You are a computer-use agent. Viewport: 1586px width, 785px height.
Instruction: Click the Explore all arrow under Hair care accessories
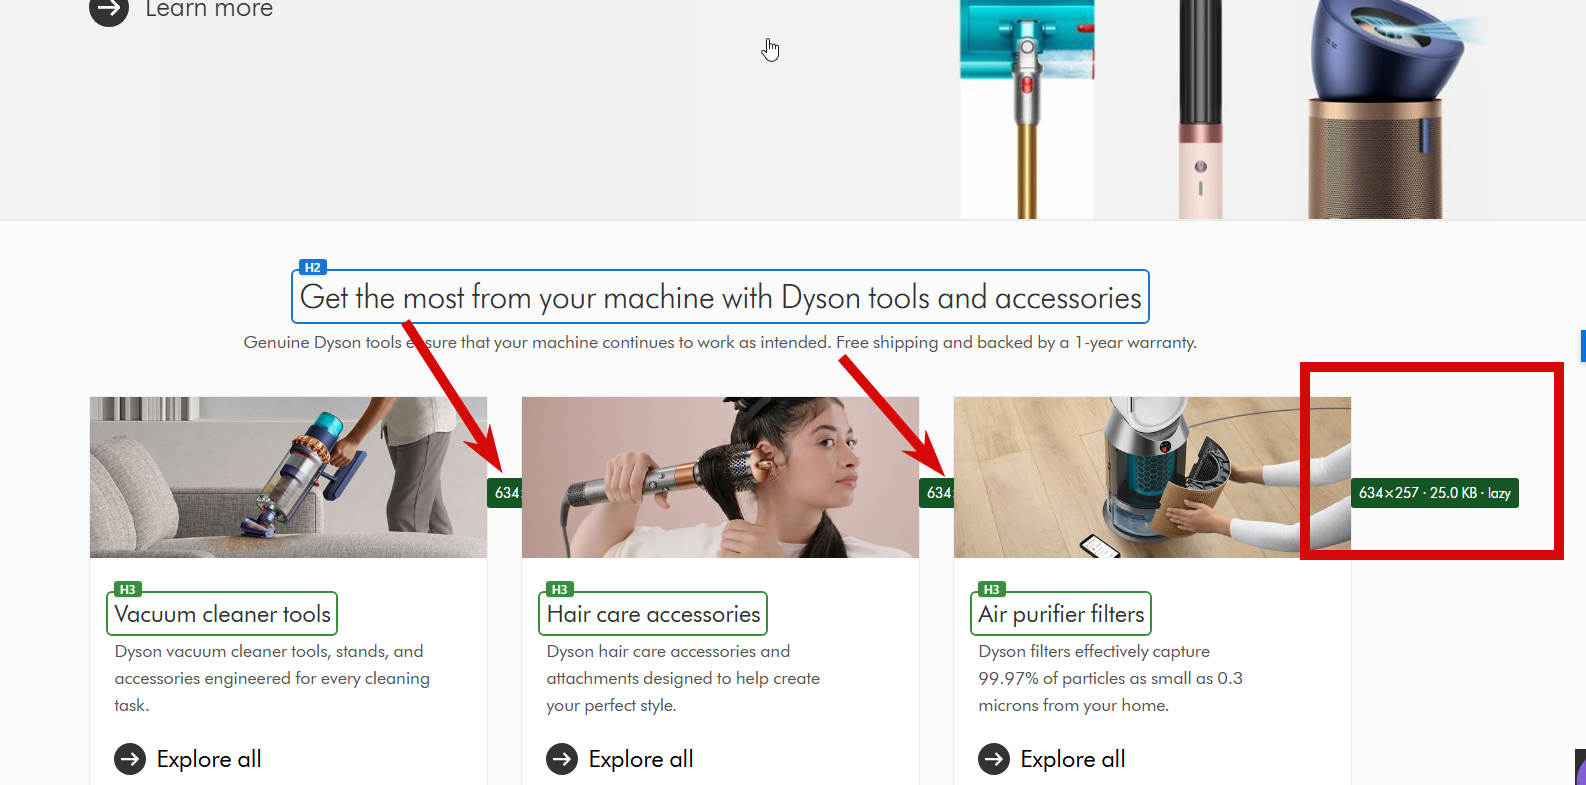562,759
